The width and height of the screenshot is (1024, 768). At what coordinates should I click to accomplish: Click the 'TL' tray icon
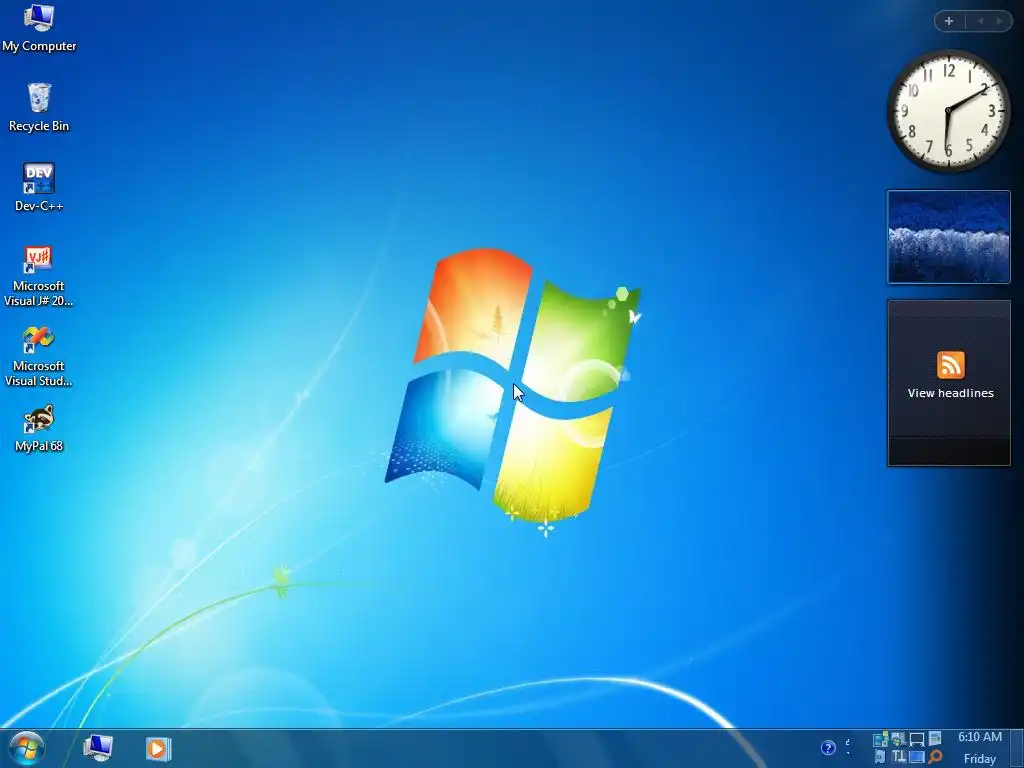pyautogui.click(x=899, y=757)
